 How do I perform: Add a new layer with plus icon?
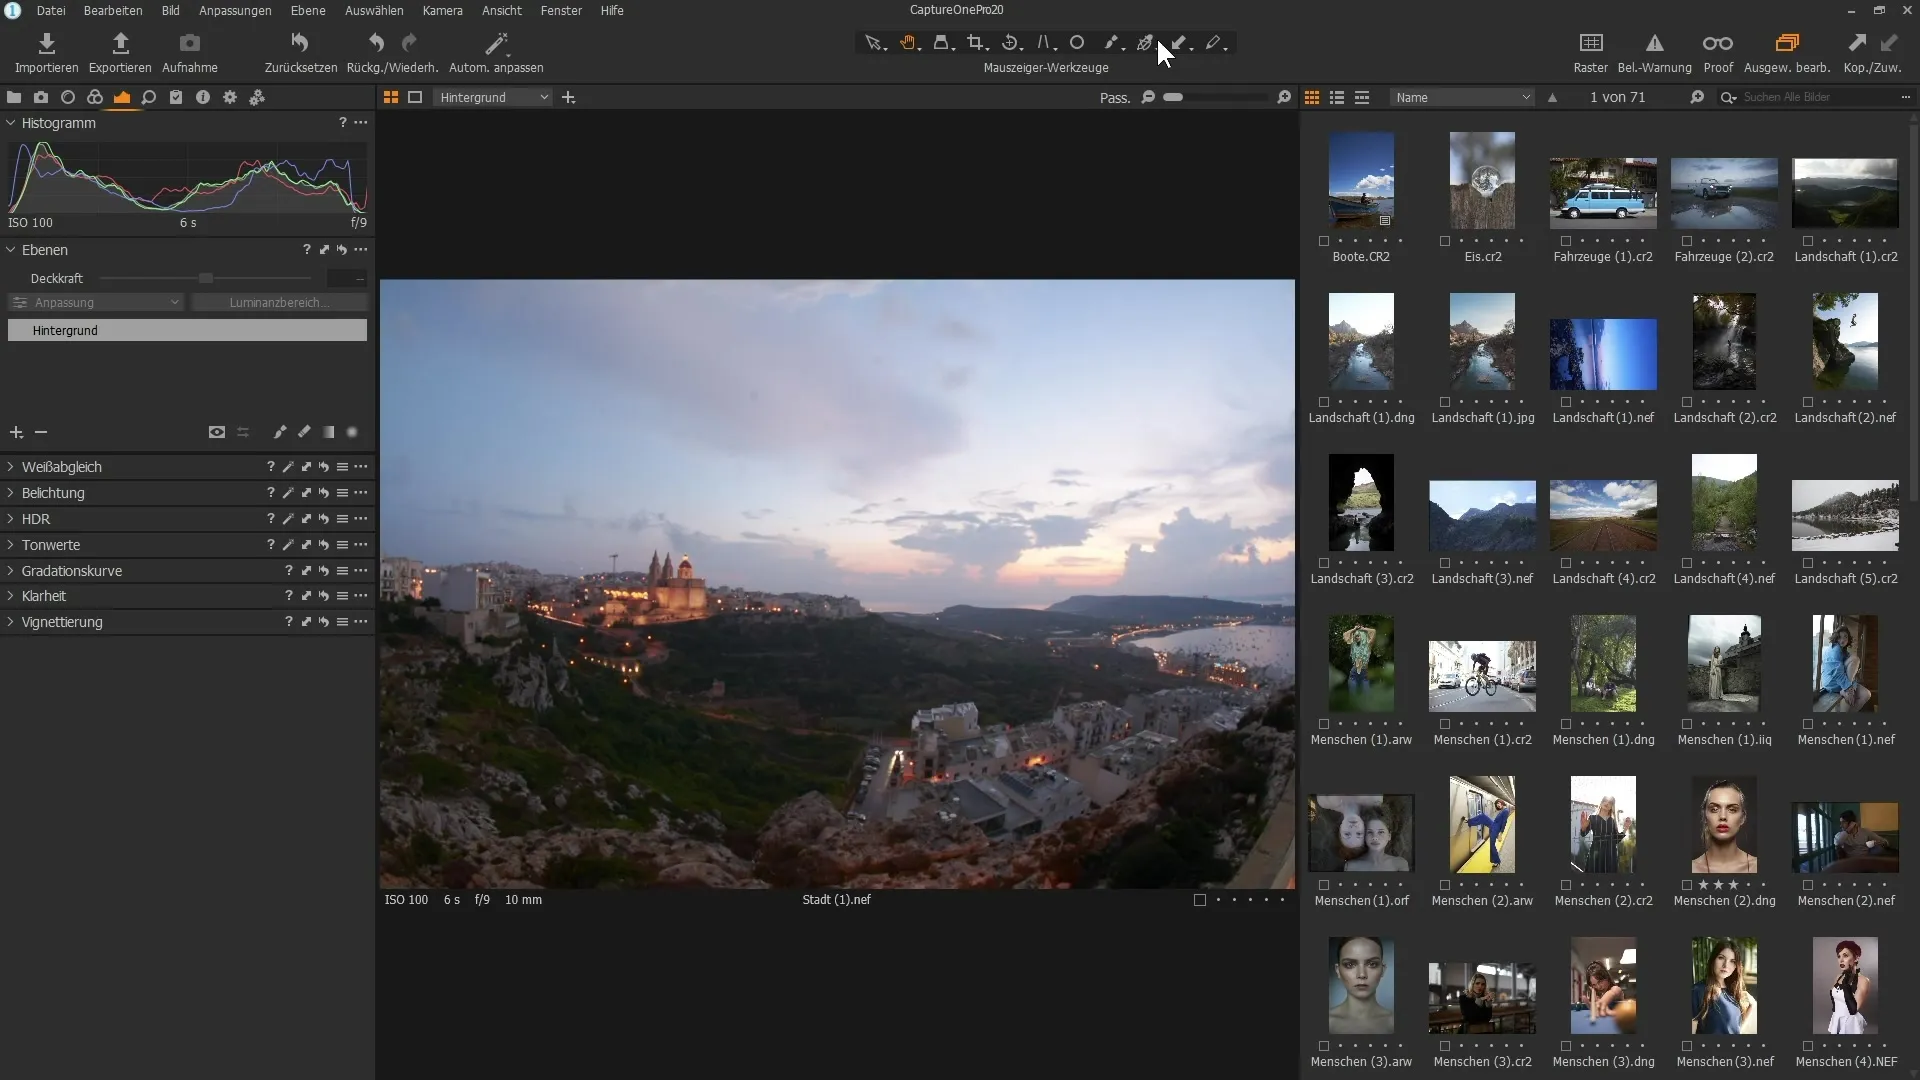coord(16,432)
